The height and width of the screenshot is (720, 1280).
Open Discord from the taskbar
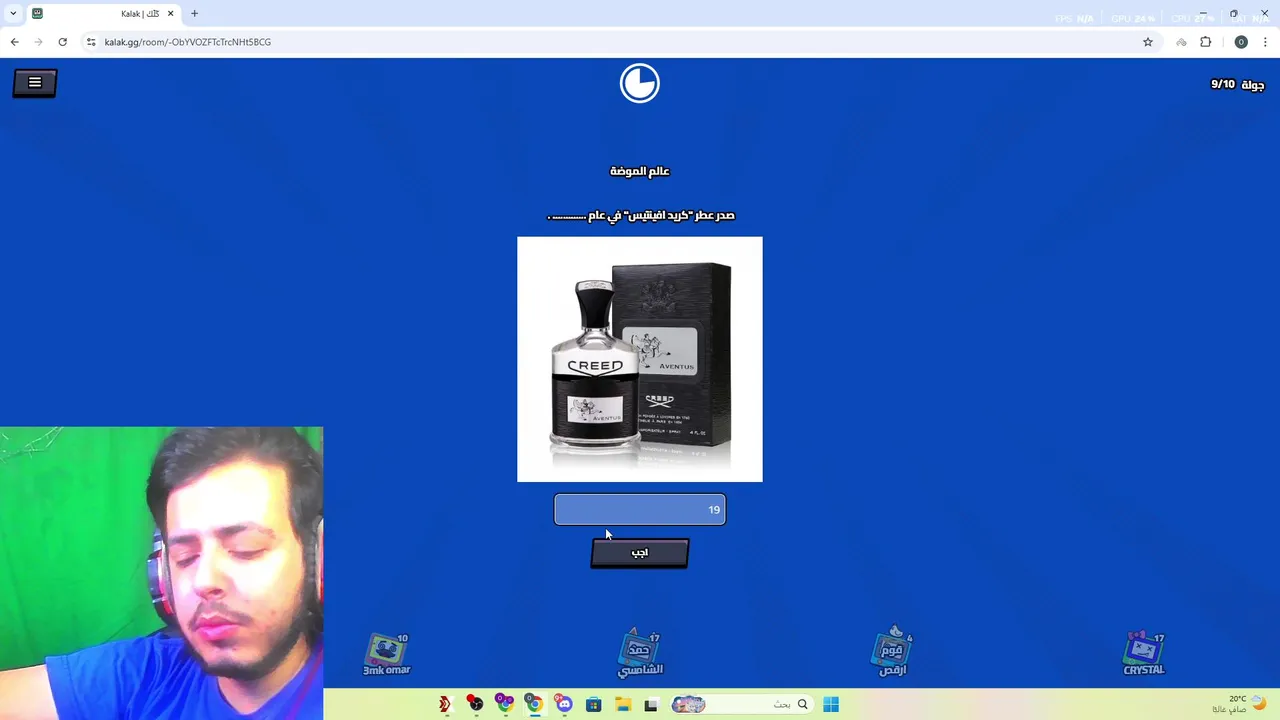tap(564, 705)
